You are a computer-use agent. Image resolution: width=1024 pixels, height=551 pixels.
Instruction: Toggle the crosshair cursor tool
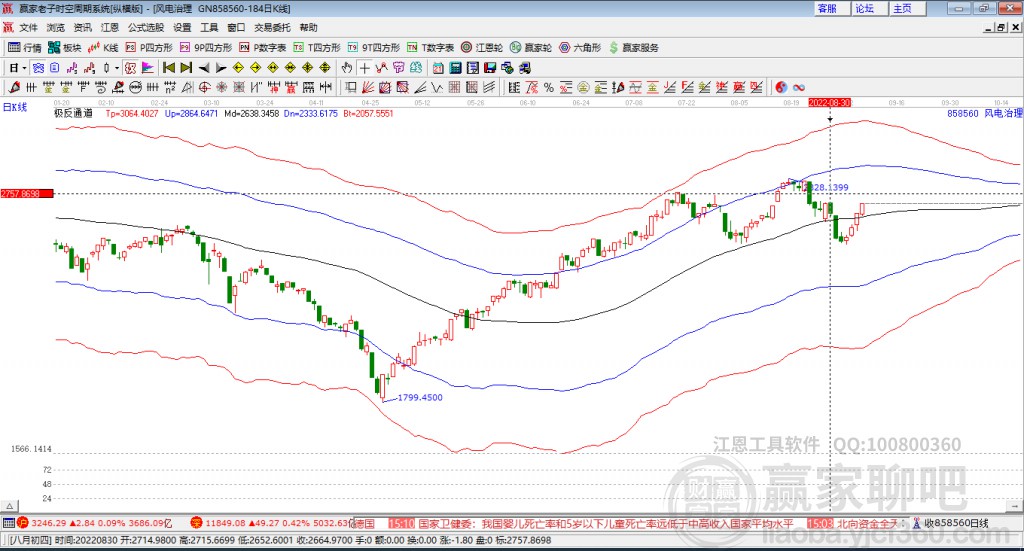pos(364,68)
